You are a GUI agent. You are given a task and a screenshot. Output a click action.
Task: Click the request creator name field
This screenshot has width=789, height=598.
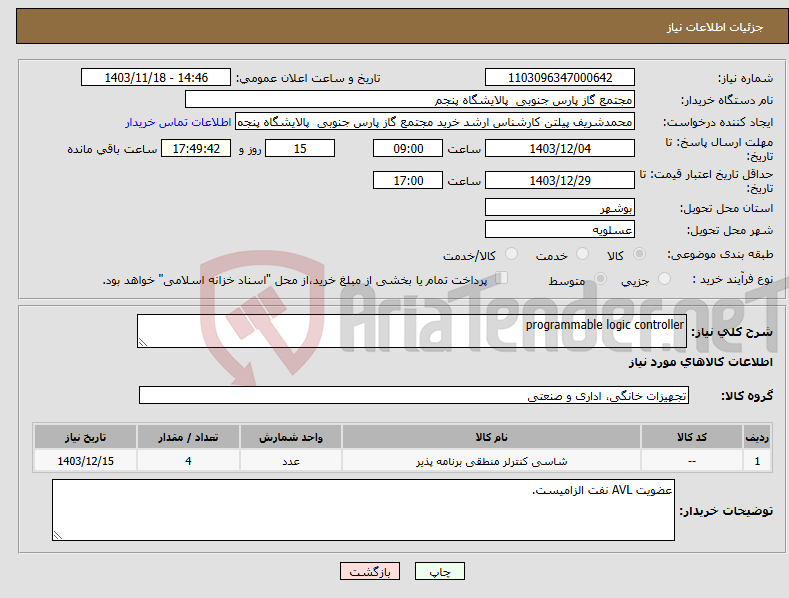click(435, 122)
